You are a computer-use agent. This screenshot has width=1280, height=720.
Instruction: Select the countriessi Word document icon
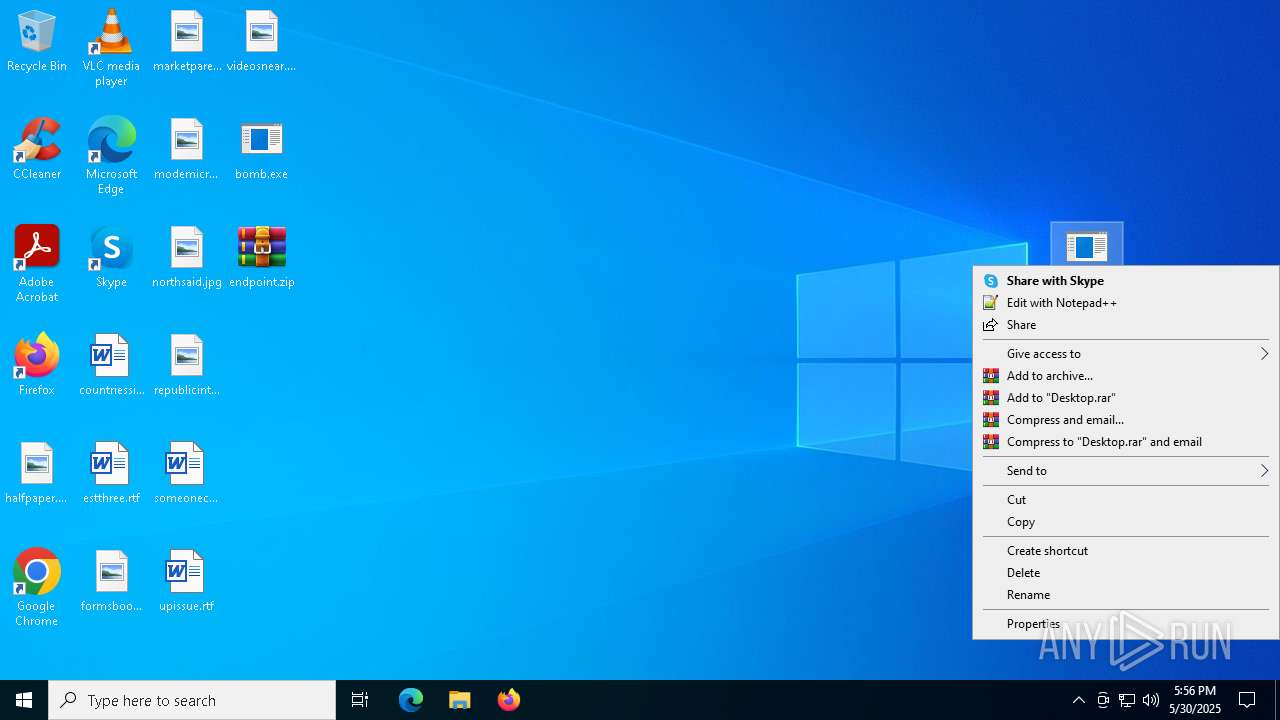pyautogui.click(x=111, y=366)
